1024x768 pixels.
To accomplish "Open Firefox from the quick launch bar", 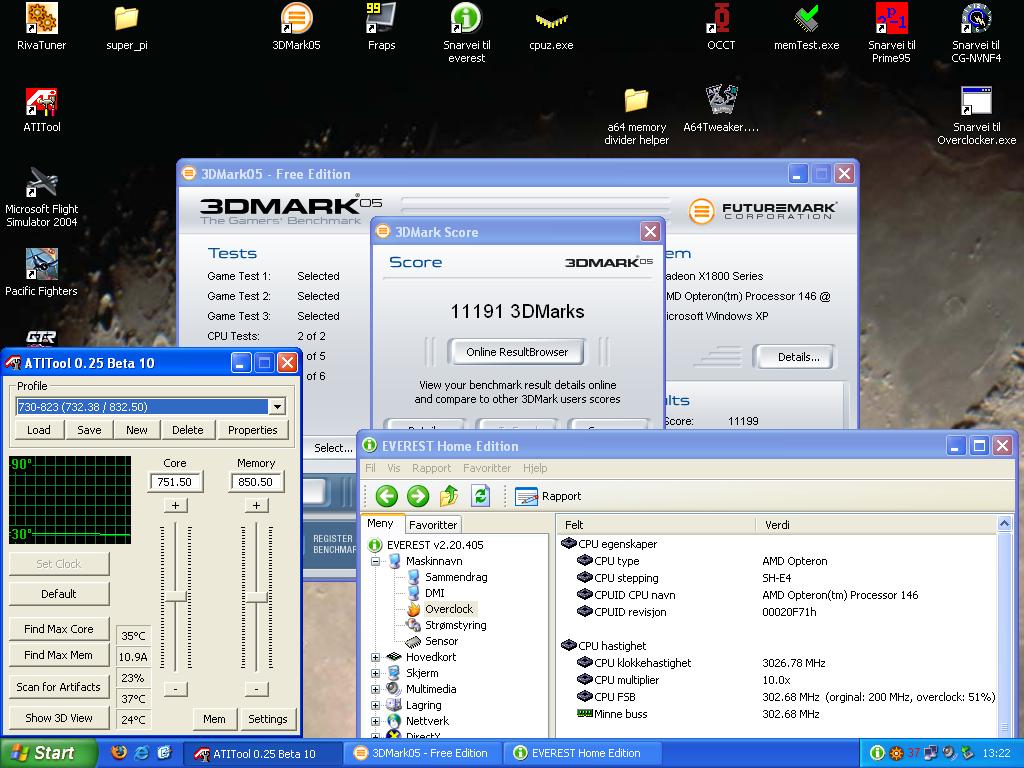I will click(x=119, y=752).
